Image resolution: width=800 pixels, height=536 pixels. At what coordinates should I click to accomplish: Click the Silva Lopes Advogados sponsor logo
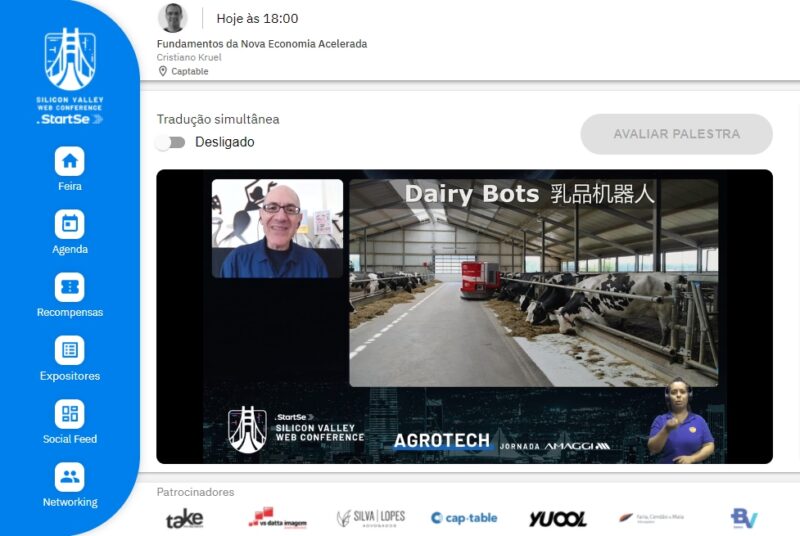(x=370, y=518)
